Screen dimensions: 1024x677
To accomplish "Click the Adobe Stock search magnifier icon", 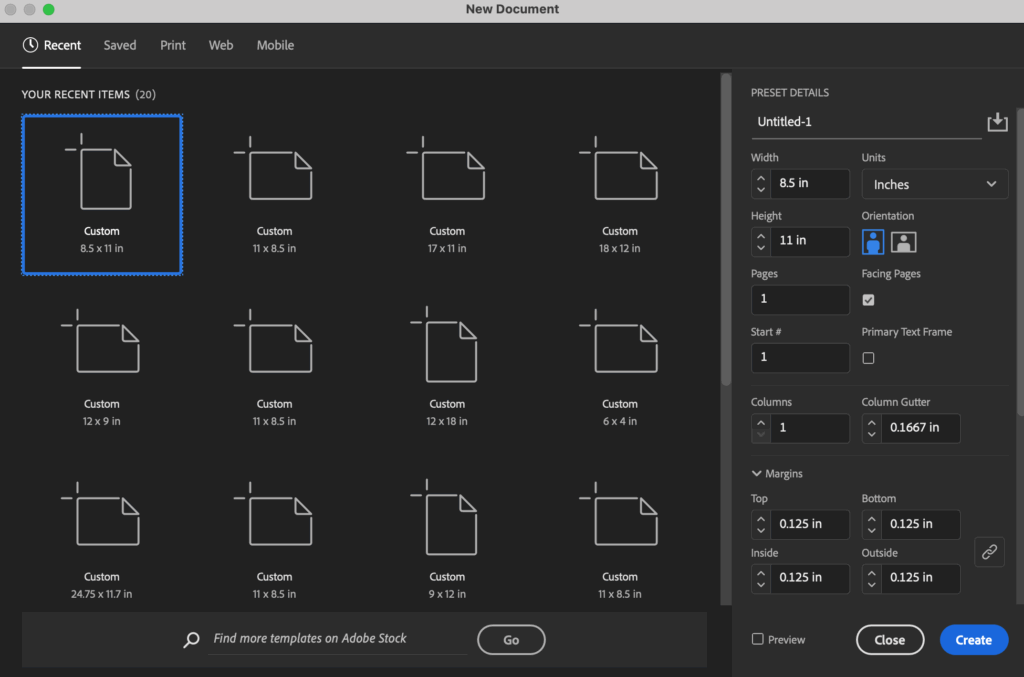I will 191,639.
